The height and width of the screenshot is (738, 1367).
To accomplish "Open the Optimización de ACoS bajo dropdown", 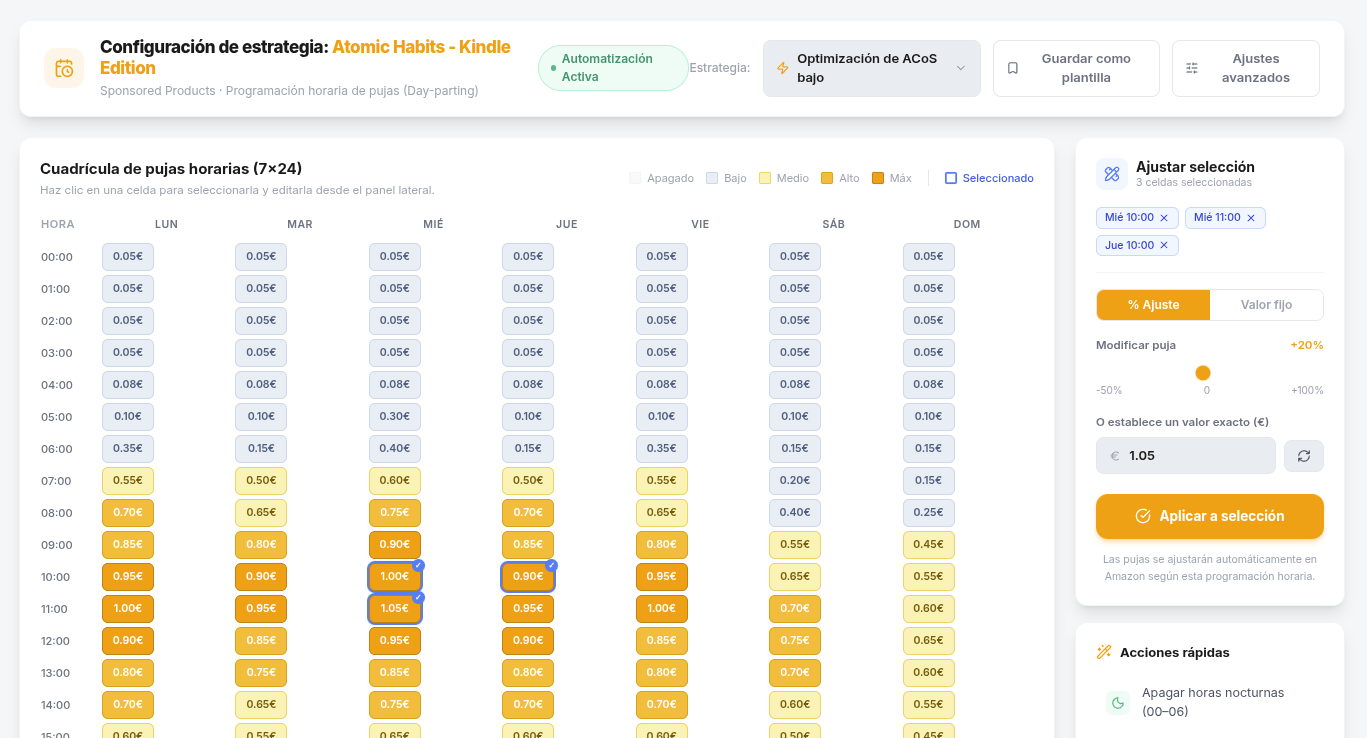I will pyautogui.click(x=871, y=68).
